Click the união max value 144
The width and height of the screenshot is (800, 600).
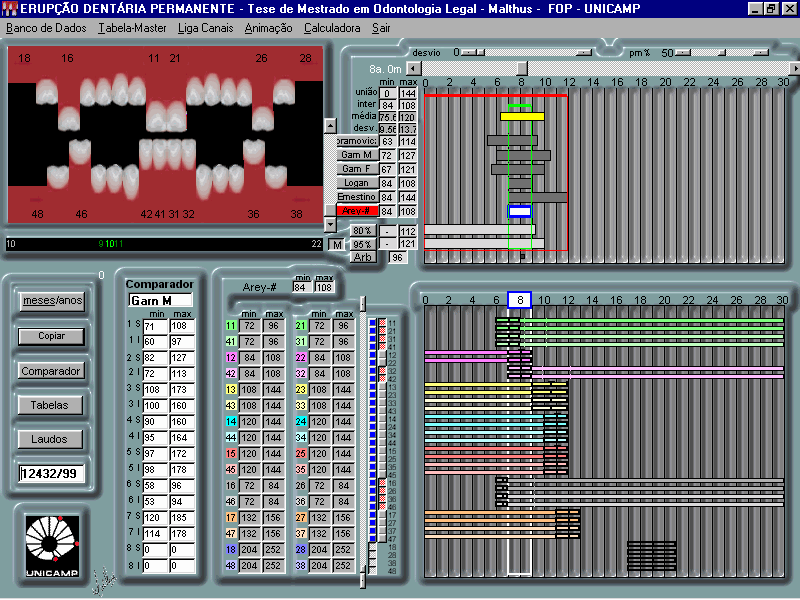pos(408,93)
